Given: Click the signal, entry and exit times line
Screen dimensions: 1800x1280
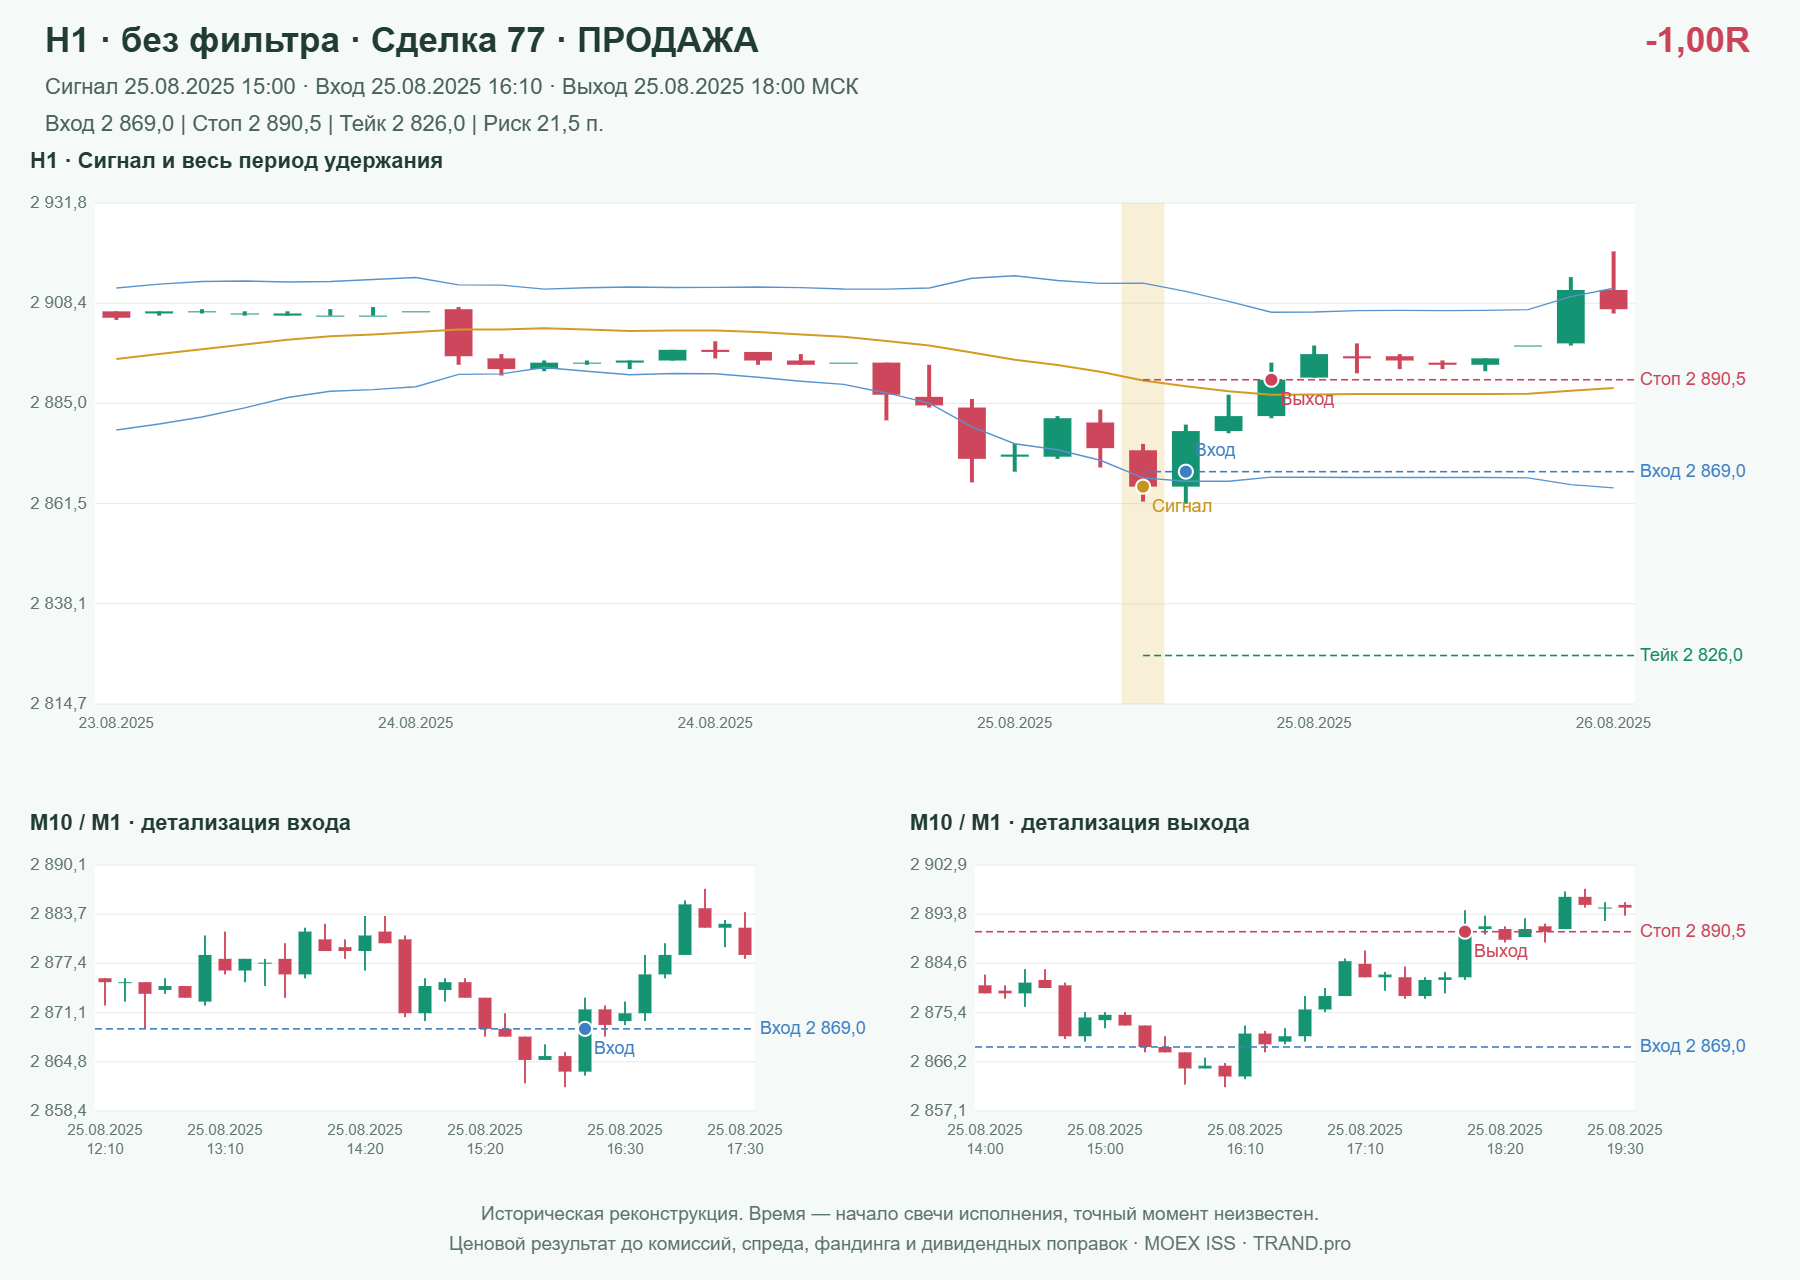Looking at the screenshot, I should (x=452, y=87).
